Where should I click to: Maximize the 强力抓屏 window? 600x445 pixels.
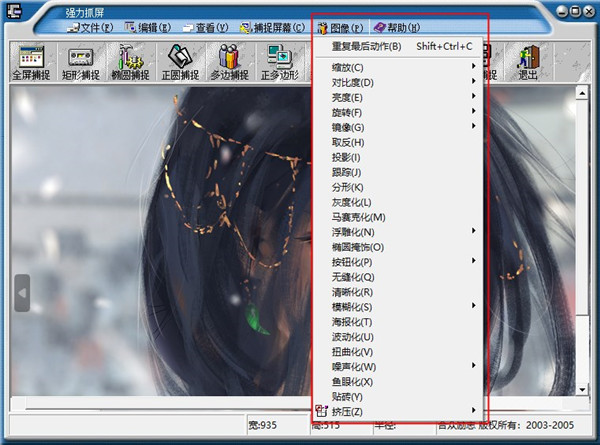click(575, 11)
